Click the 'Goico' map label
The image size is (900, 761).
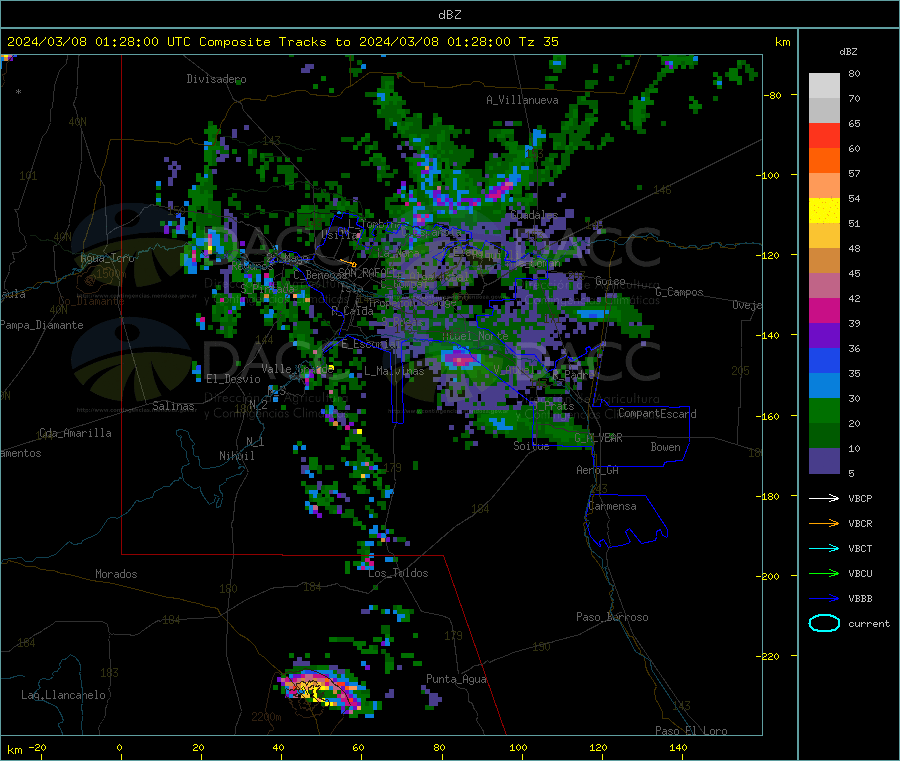[x=610, y=281]
